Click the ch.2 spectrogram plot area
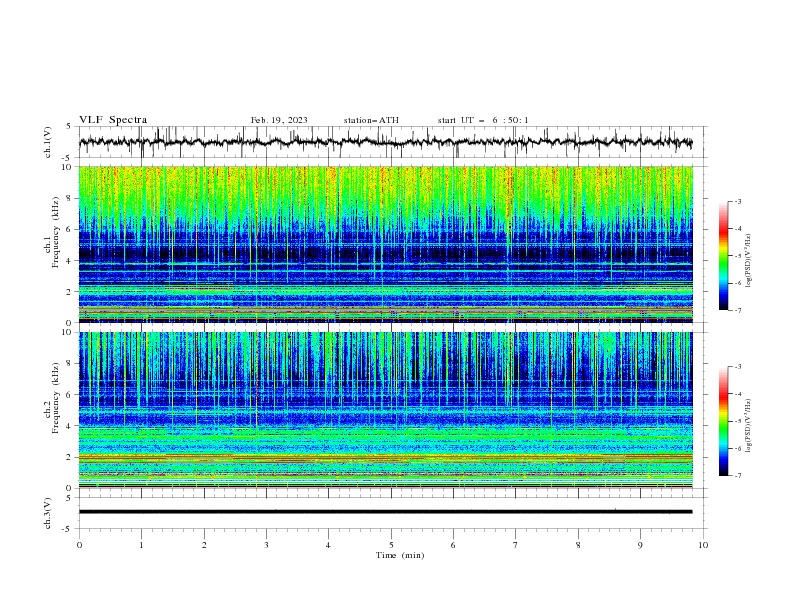This screenshot has width=792, height=612. [x=385, y=410]
